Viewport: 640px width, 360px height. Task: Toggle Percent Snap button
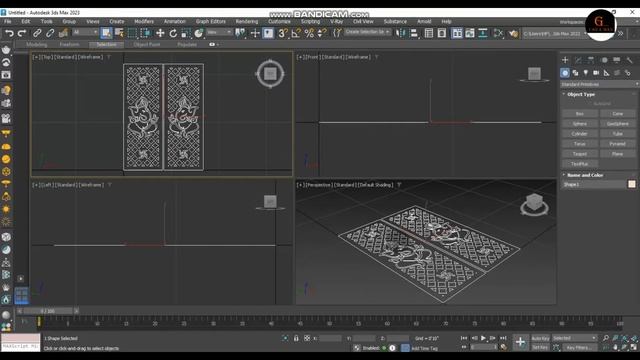pyautogui.click(x=309, y=33)
